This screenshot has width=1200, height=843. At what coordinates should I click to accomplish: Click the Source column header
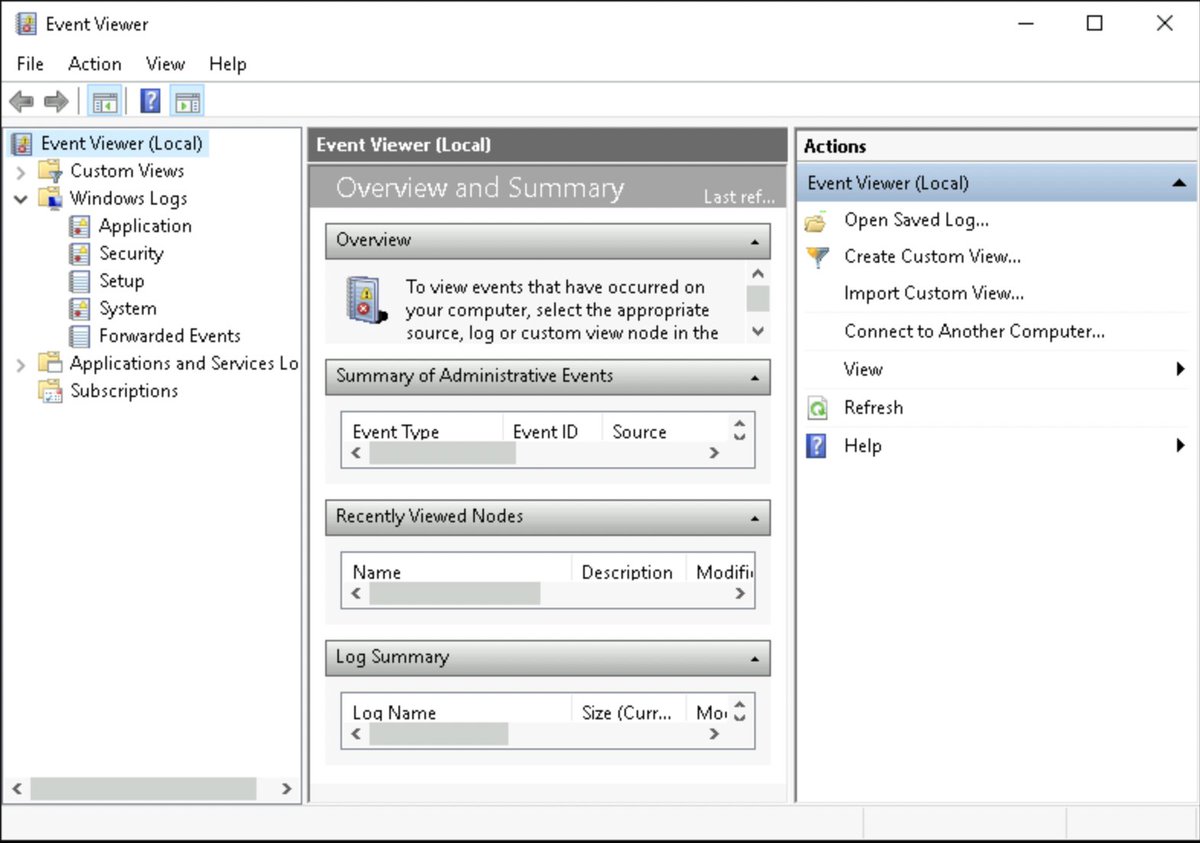[666, 430]
